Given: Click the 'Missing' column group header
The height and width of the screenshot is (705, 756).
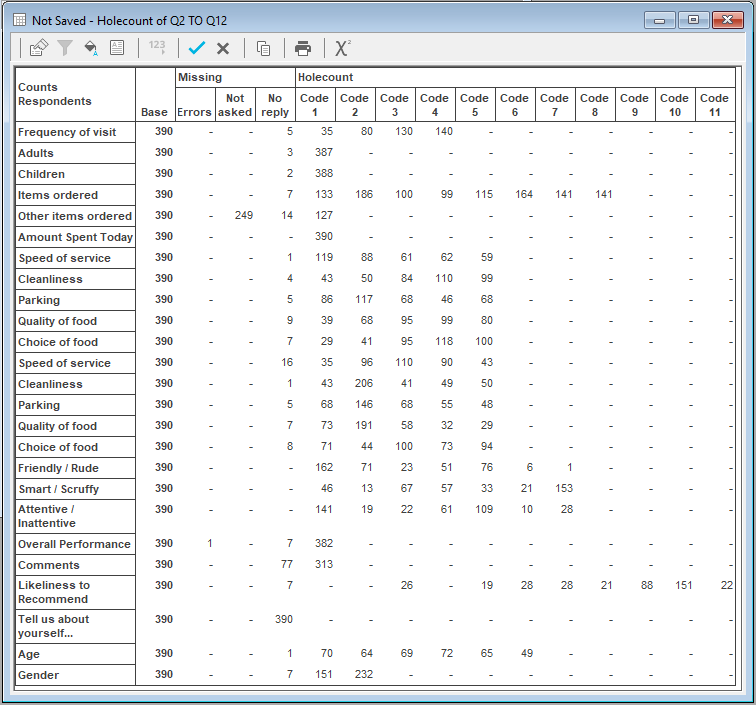Looking at the screenshot, I should click(200, 77).
